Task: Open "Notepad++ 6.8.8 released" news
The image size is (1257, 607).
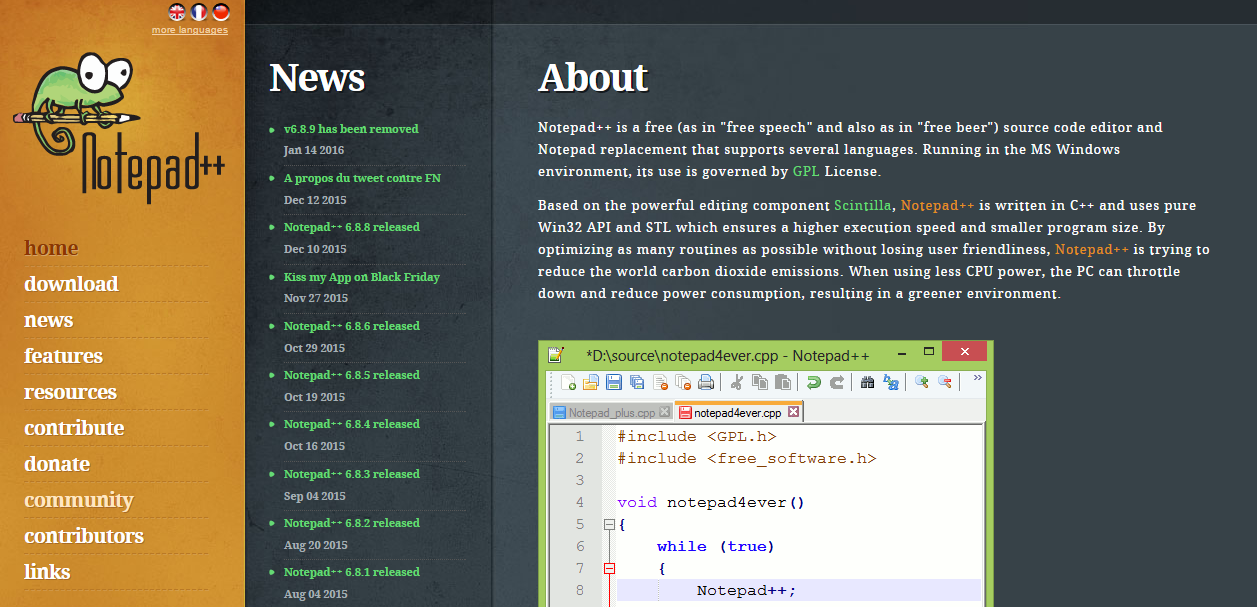Action: [x=352, y=227]
